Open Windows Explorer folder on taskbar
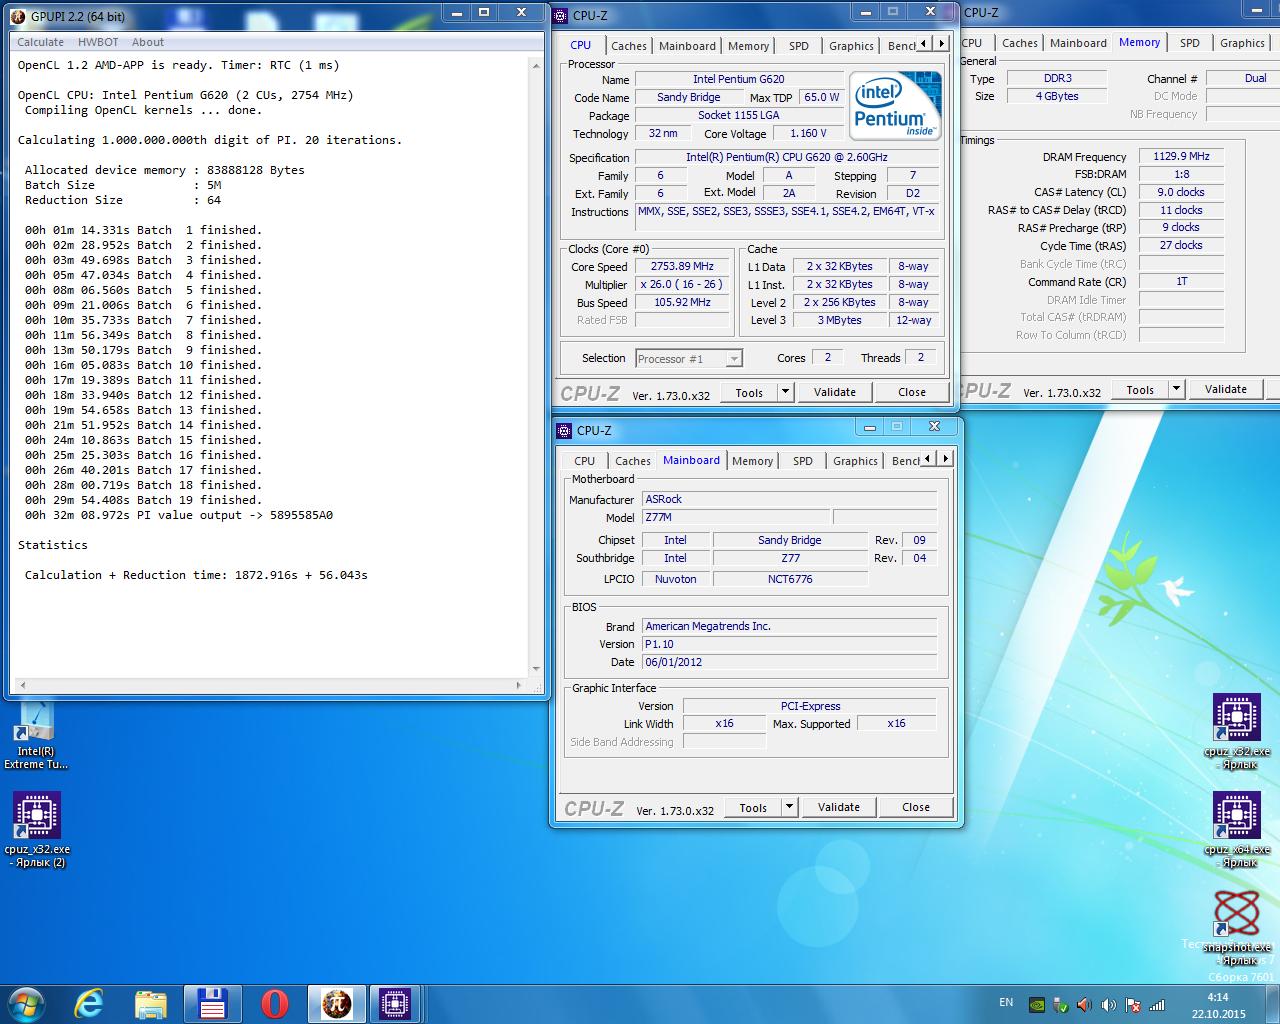Viewport: 1280px width, 1024px height. coord(151,1003)
